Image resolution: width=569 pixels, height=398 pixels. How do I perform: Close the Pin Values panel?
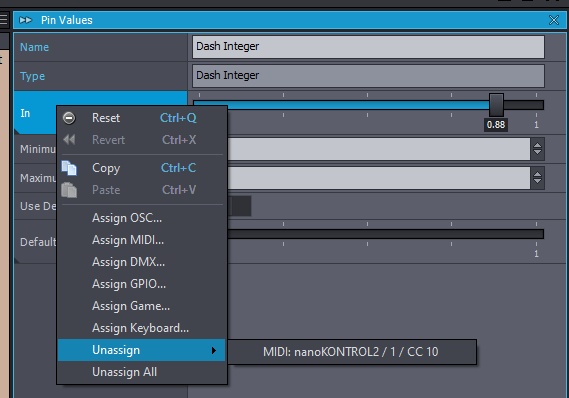tap(554, 20)
